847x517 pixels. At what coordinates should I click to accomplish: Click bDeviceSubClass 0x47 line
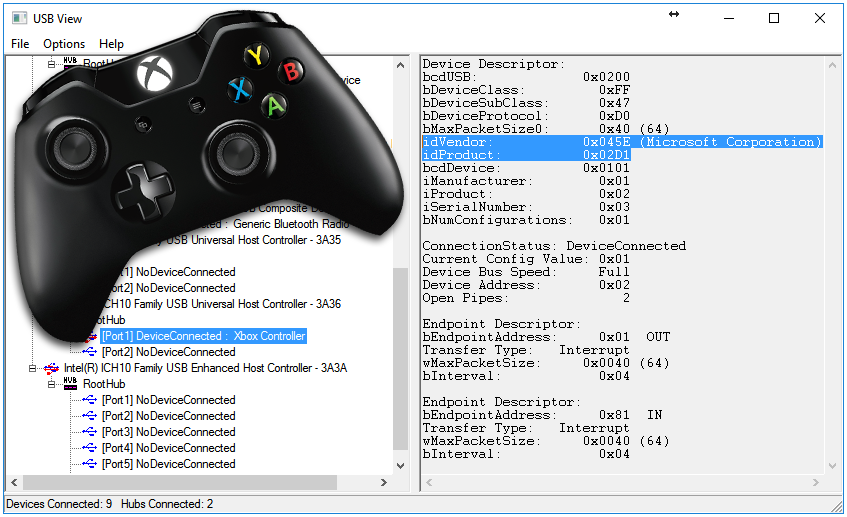pos(526,103)
